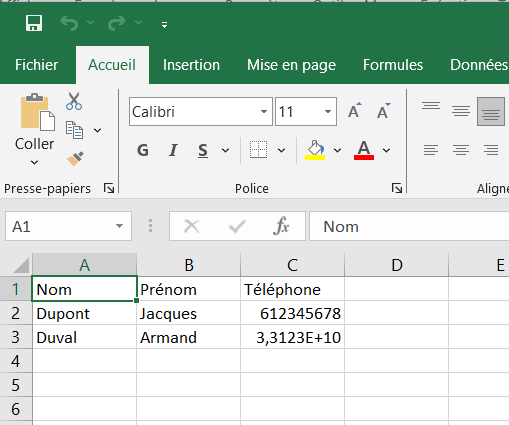This screenshot has width=509, height=425.
Task: Expand the borders options arrow
Action: [281, 151]
